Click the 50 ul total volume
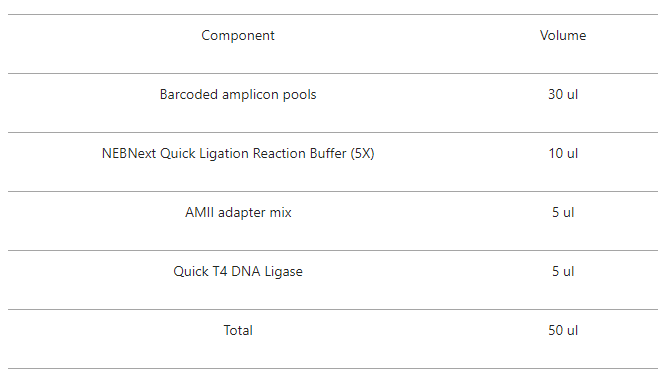This screenshot has width=668, height=379. 563,330
